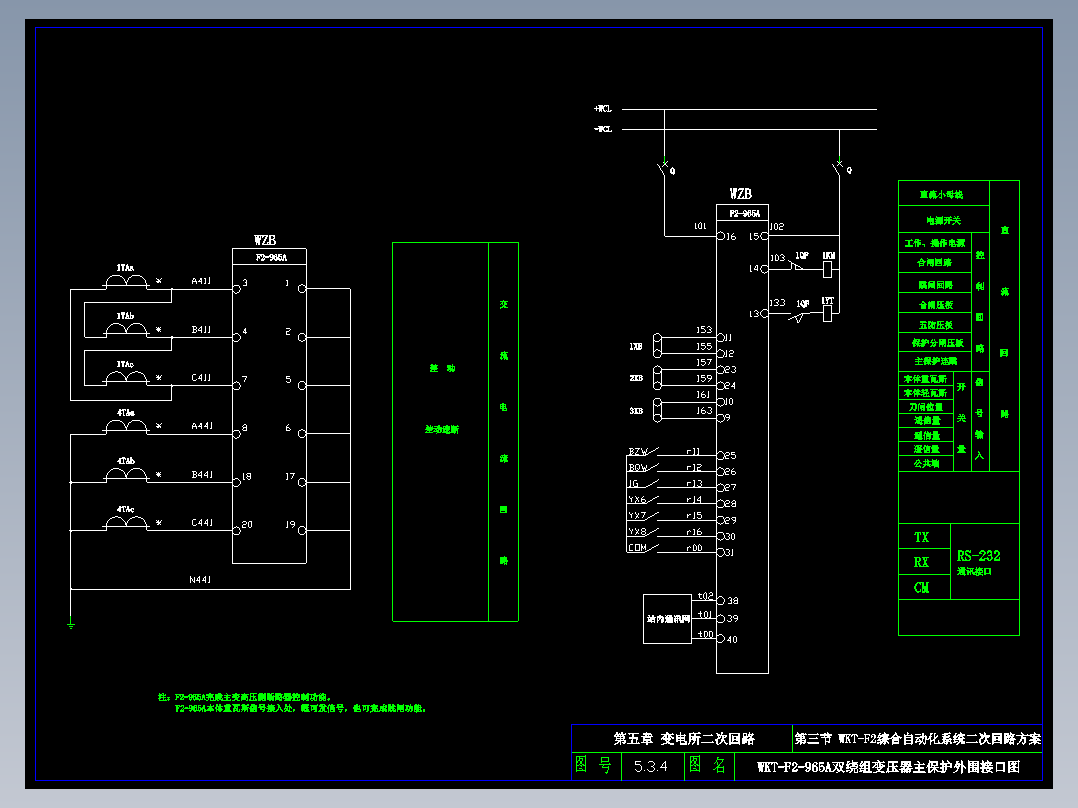Click the BQW contact label
Image resolution: width=1078 pixels, height=808 pixels.
[637, 468]
